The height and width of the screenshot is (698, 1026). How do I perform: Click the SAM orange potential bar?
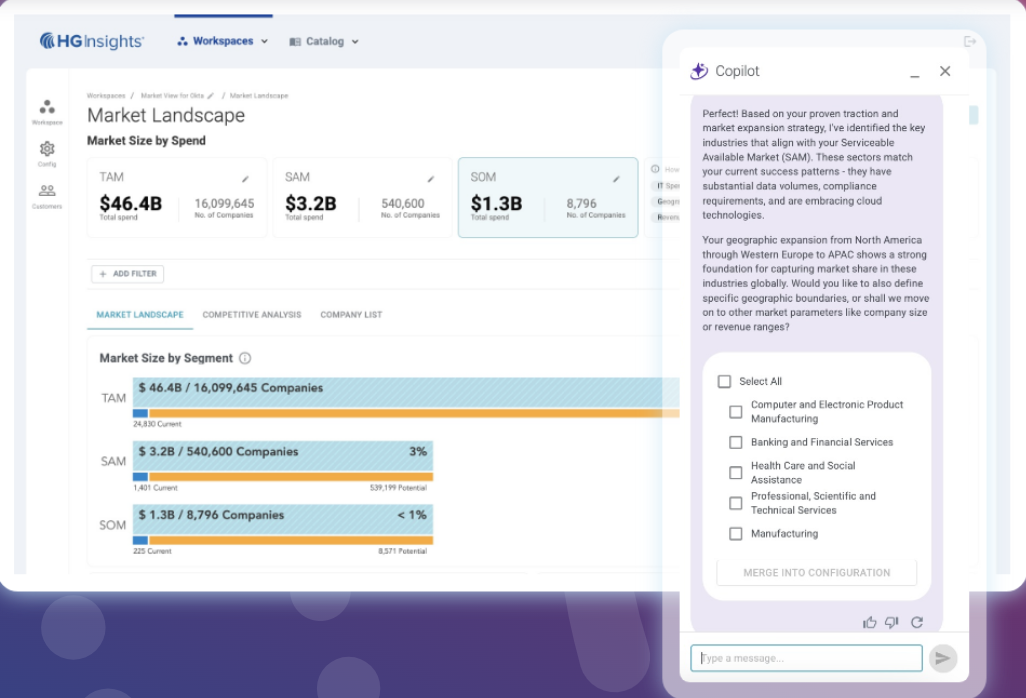(x=291, y=476)
